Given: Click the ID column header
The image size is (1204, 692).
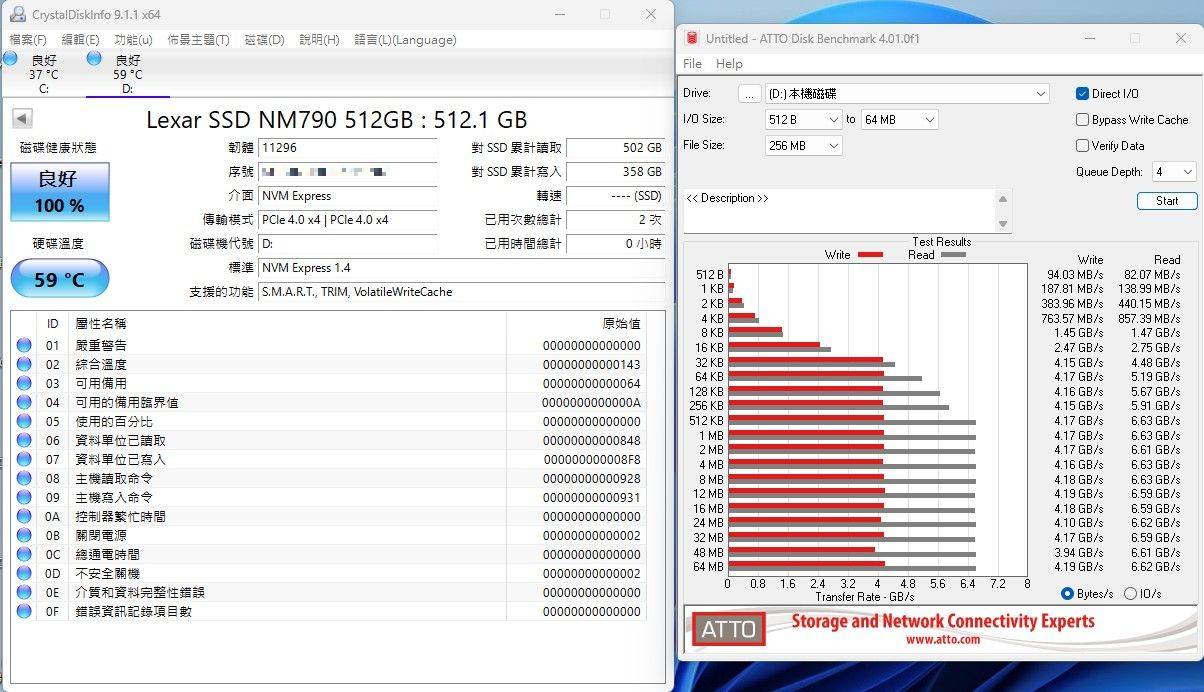Looking at the screenshot, I should coord(52,324).
